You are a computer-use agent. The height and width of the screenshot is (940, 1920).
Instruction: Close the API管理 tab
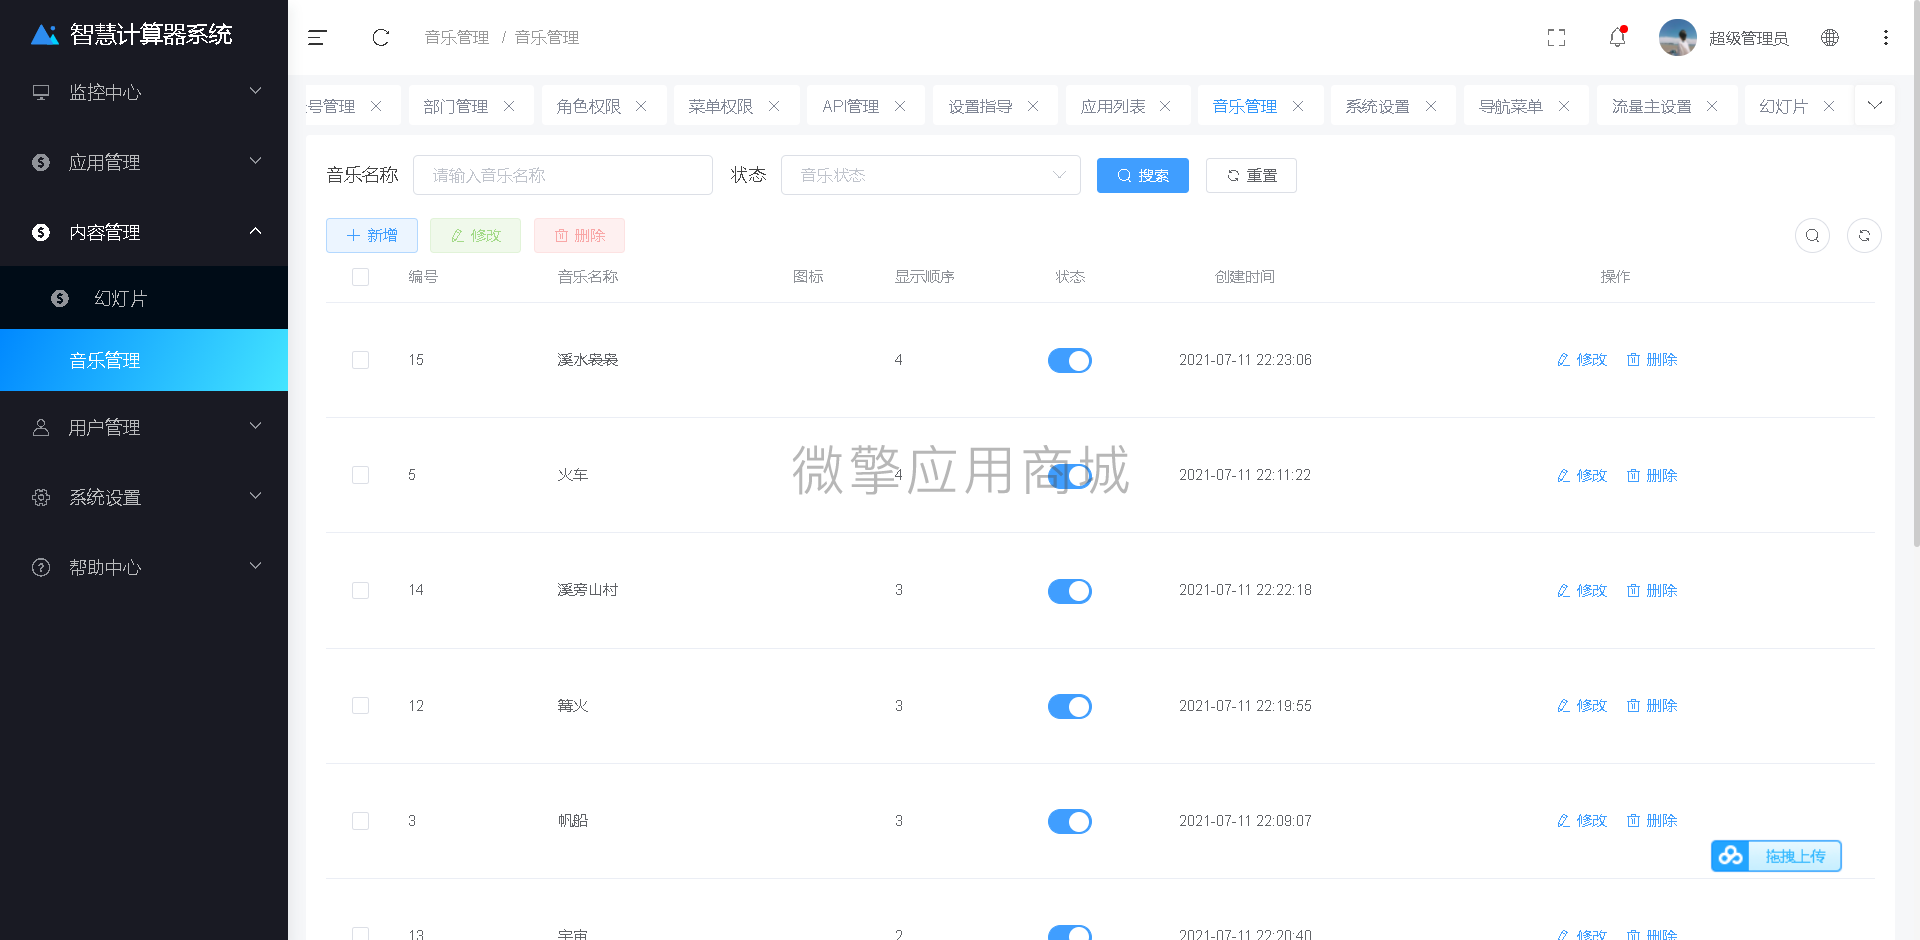[900, 106]
